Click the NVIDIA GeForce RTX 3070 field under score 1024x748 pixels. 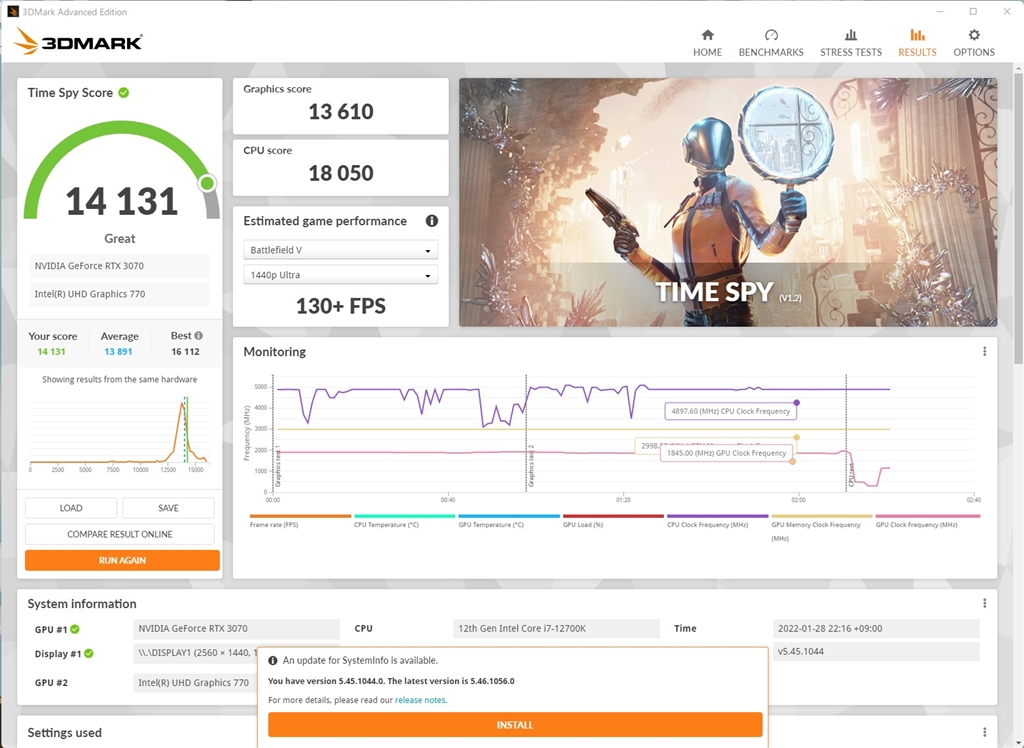120,266
